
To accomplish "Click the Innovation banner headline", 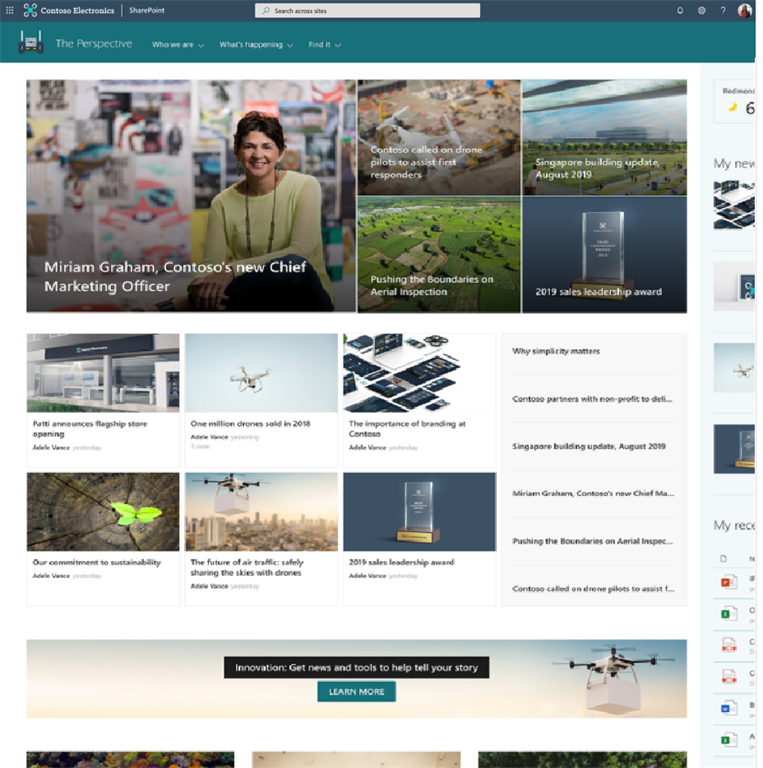I will (x=357, y=668).
